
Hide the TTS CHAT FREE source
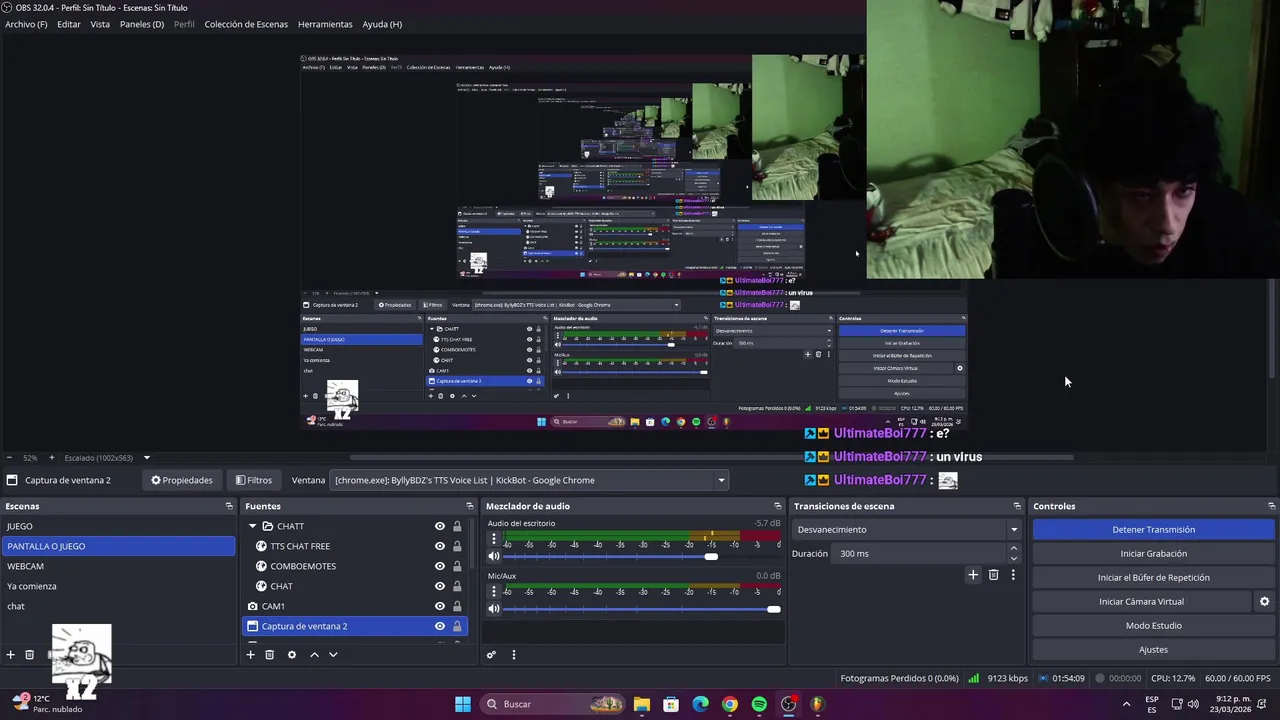(440, 546)
